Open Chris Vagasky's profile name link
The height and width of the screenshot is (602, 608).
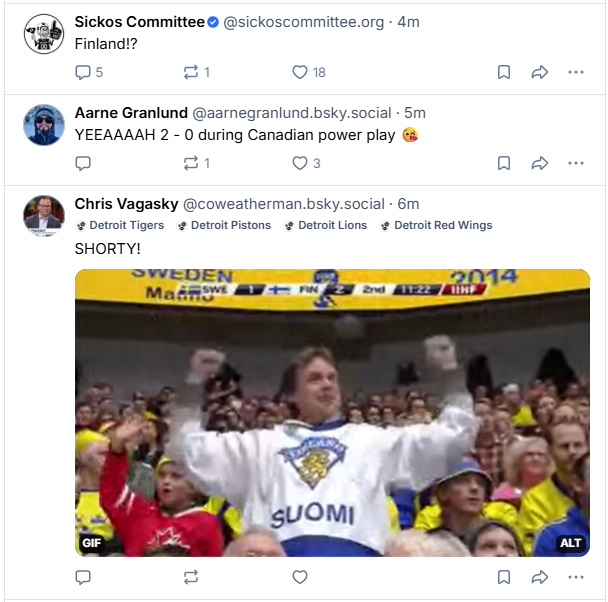[x=124, y=204]
